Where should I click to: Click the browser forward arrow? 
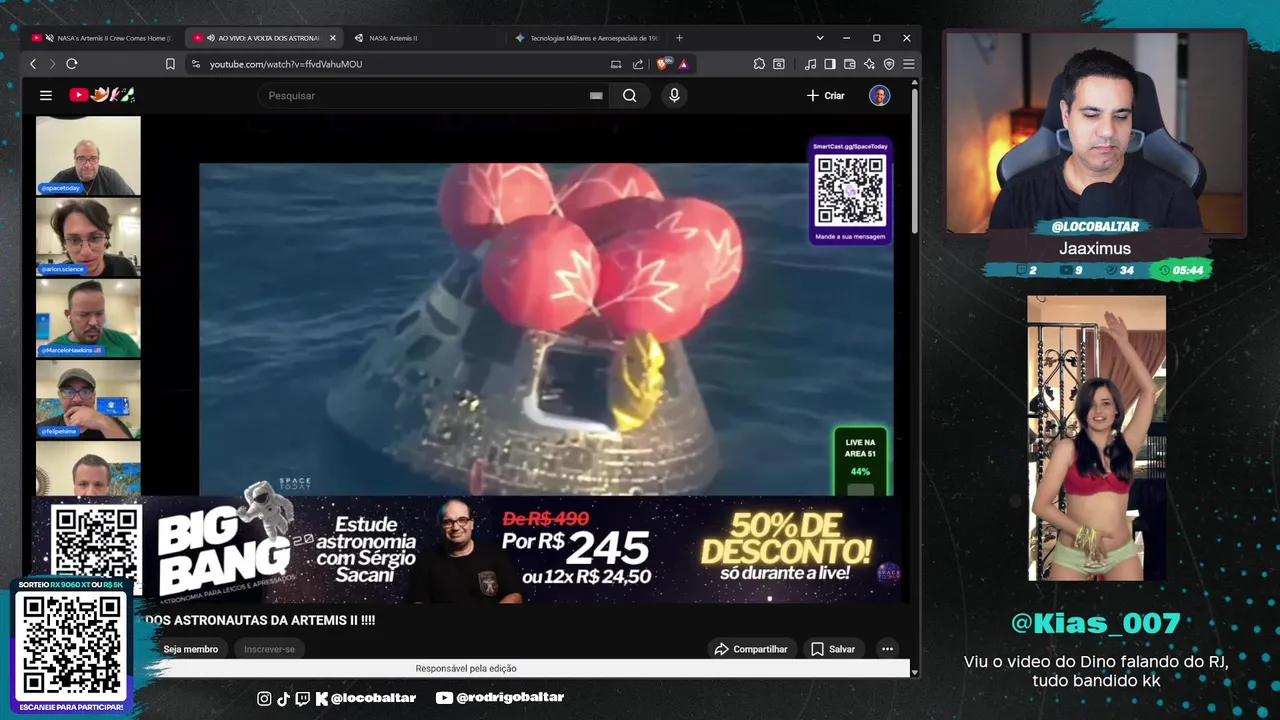point(52,64)
